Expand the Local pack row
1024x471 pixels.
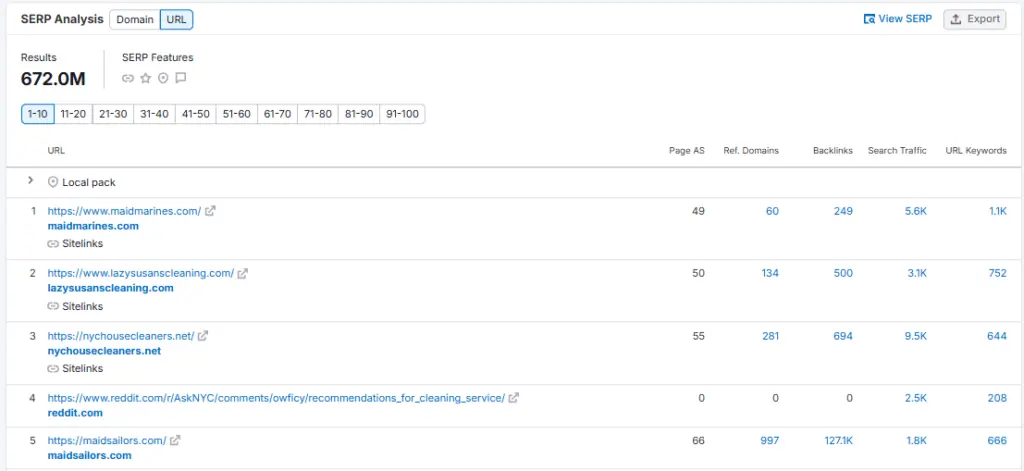click(31, 182)
